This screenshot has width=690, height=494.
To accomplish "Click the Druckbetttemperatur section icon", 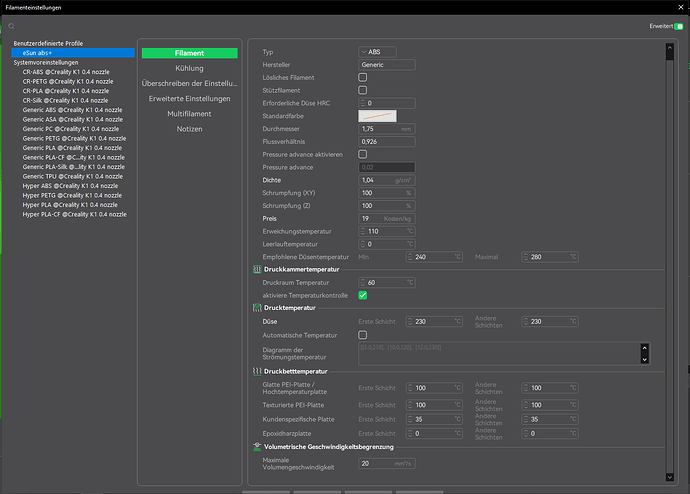I will (x=257, y=371).
